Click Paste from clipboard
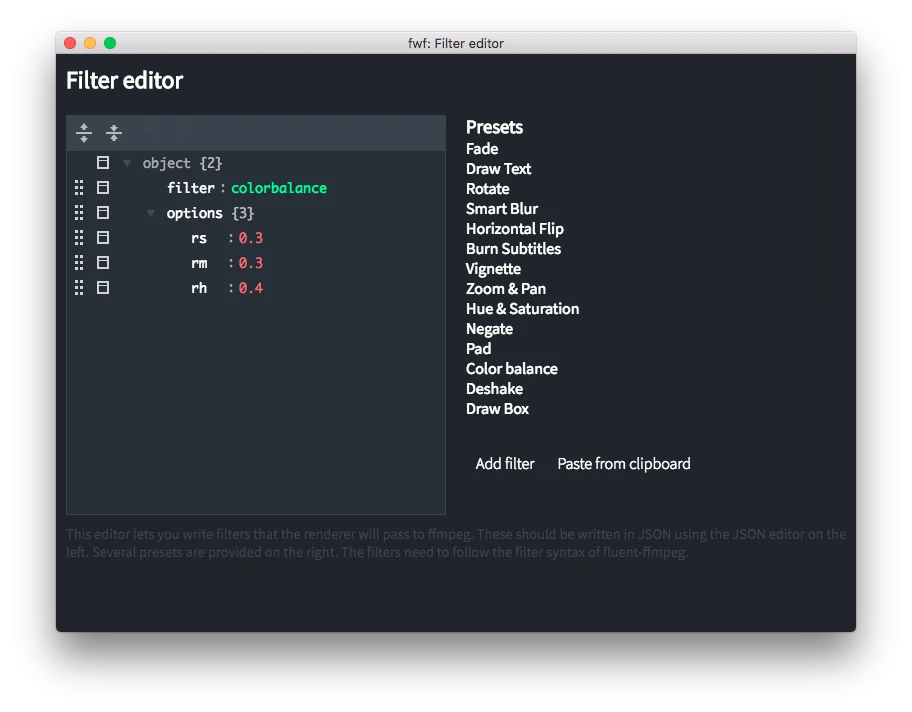This screenshot has height=712, width=912. (624, 464)
